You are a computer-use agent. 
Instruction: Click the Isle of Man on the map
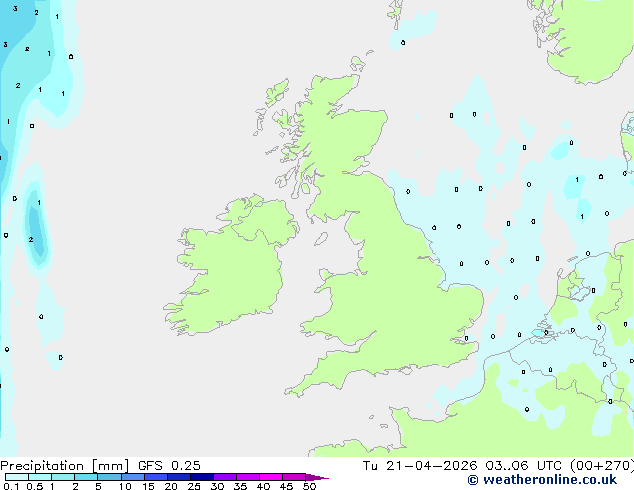click(x=321, y=239)
